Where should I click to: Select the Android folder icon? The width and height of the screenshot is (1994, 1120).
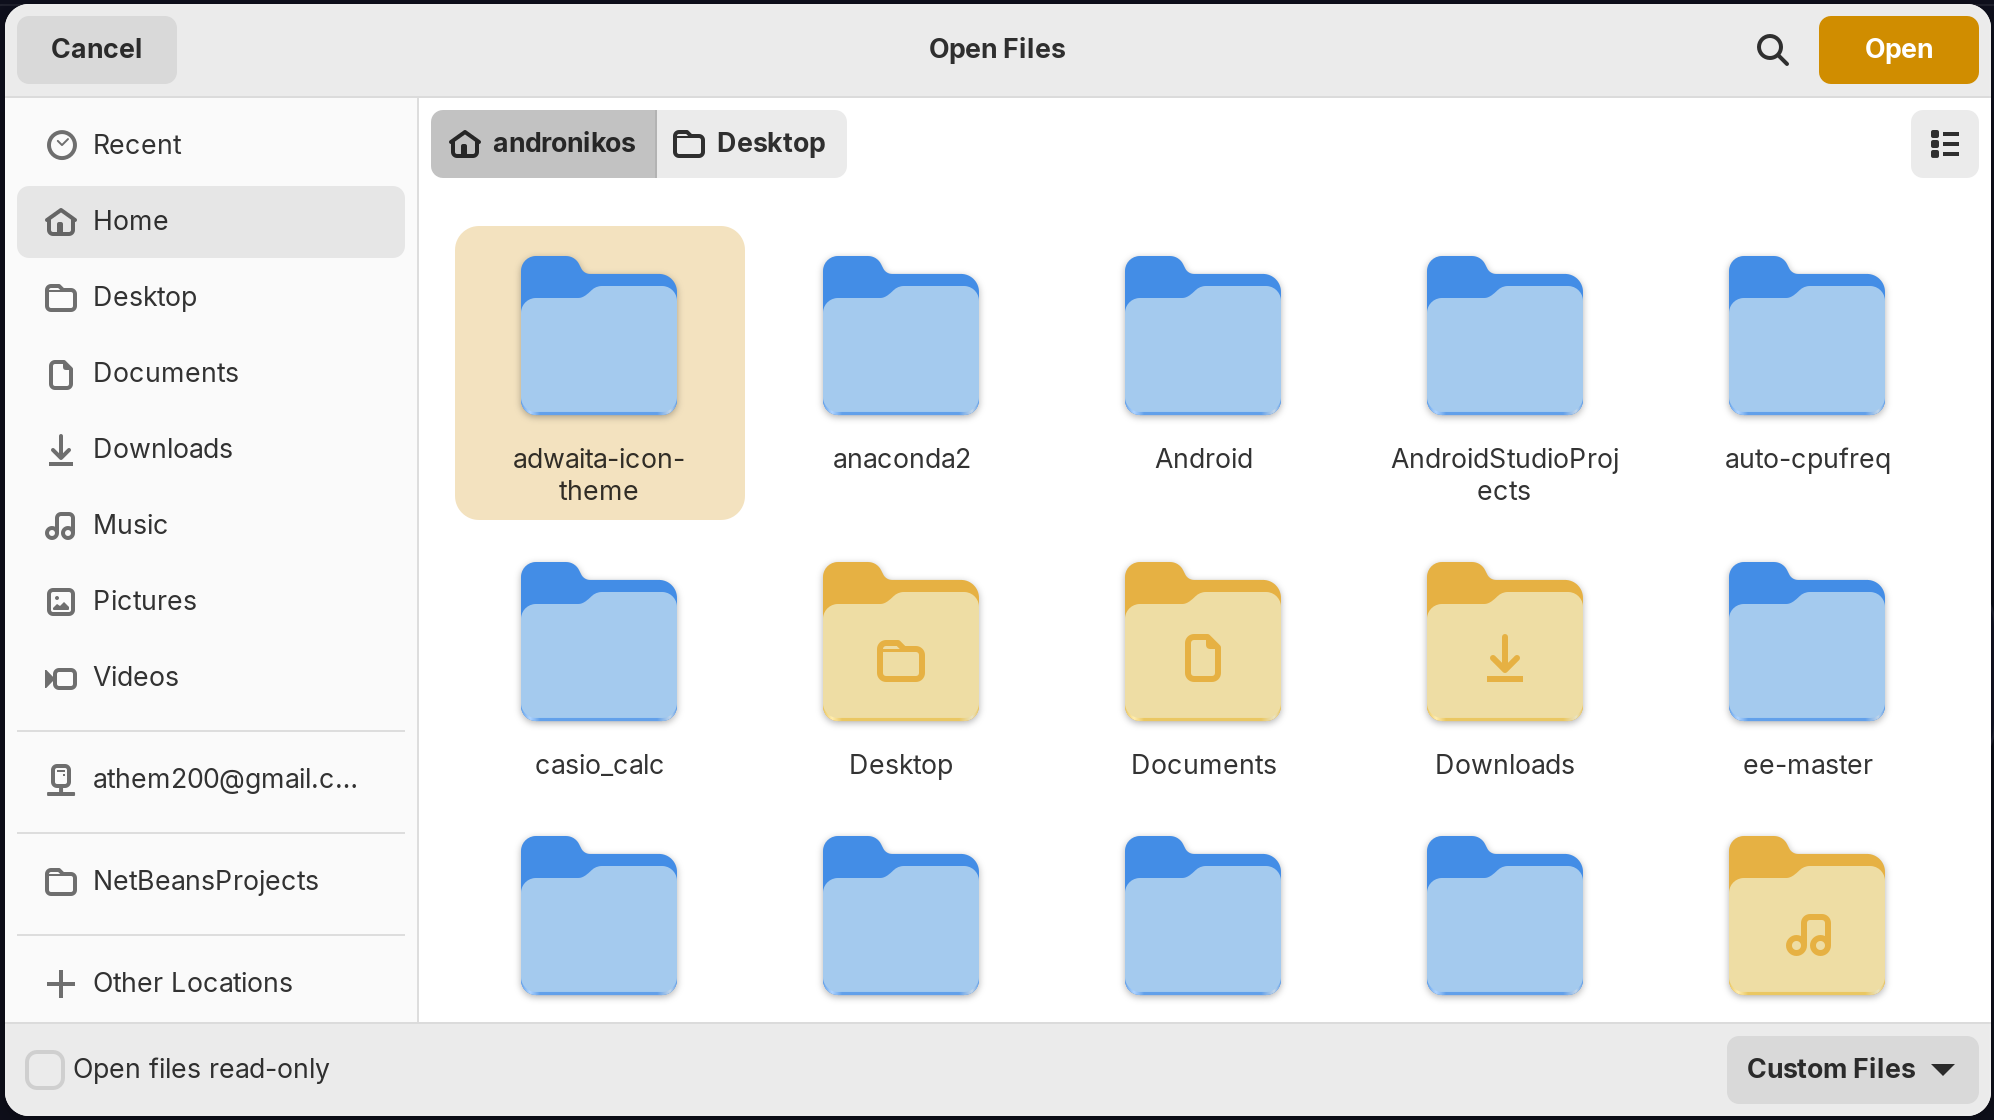1202,337
